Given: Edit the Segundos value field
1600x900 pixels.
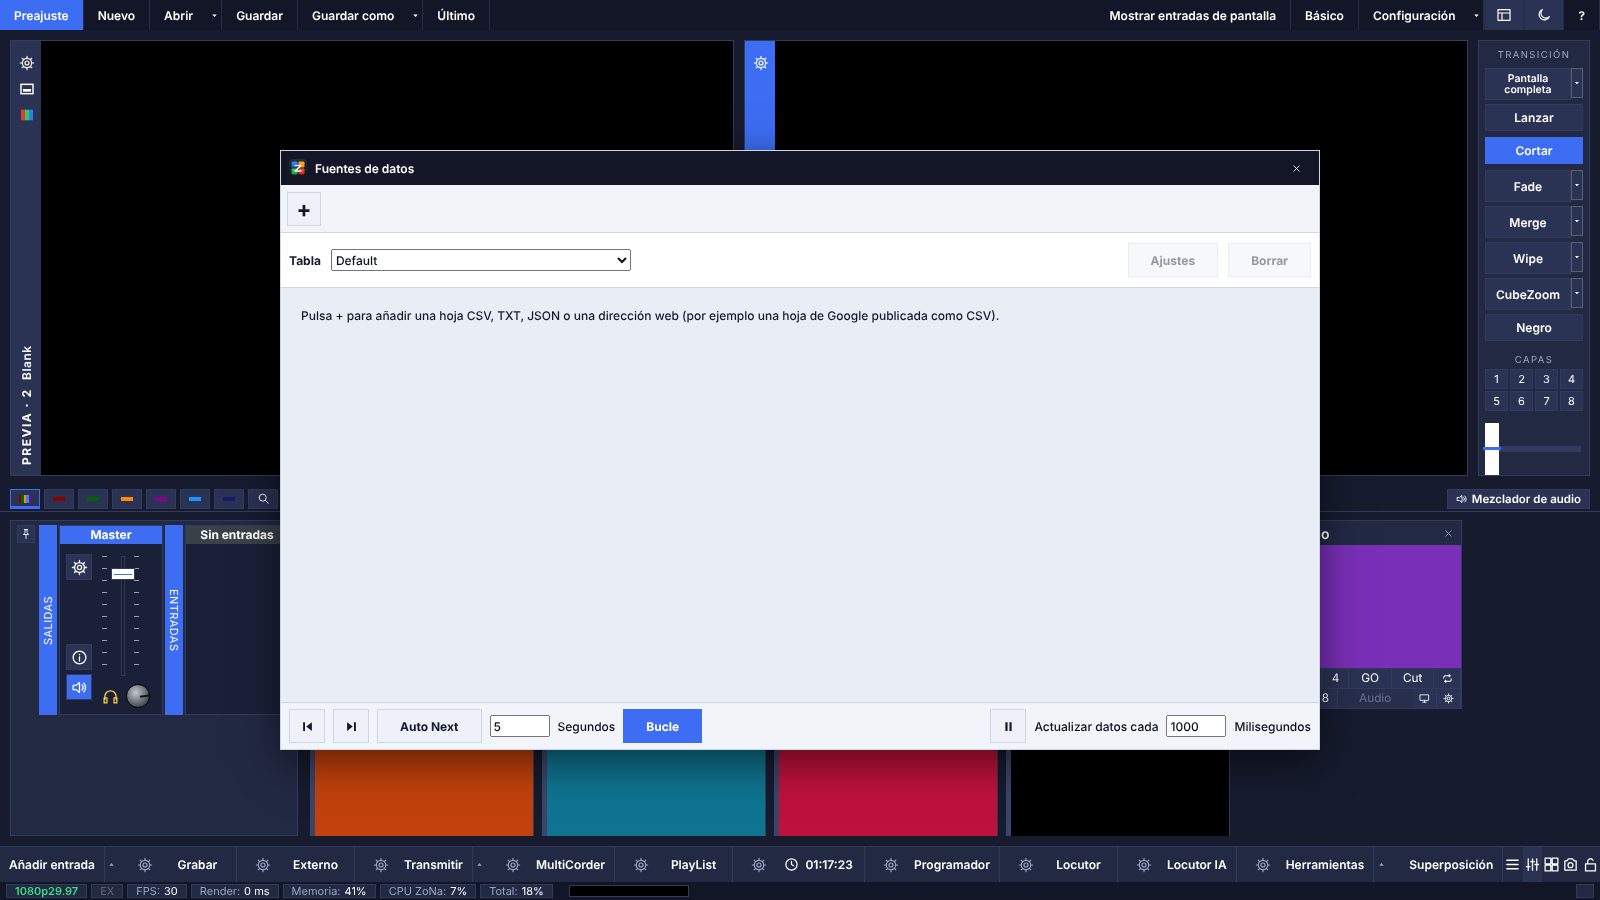Looking at the screenshot, I should tap(520, 727).
